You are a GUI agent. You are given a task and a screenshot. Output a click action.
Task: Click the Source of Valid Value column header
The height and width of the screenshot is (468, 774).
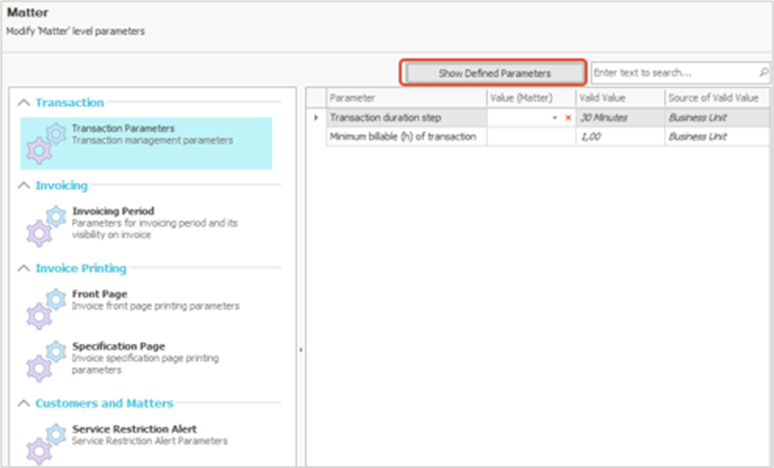point(718,98)
